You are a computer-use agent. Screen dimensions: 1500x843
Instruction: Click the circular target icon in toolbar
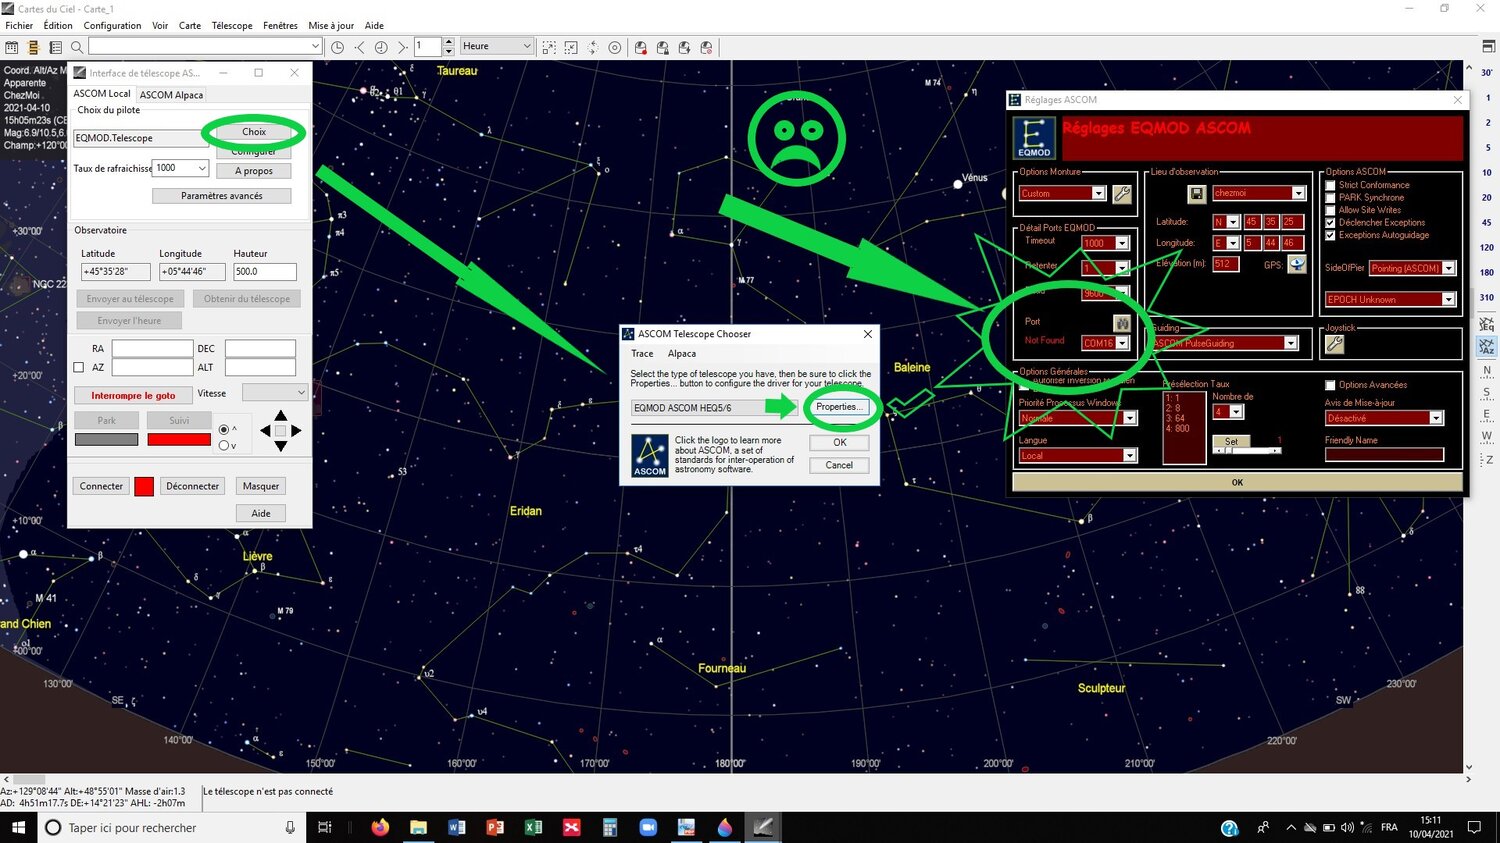pyautogui.click(x=614, y=47)
